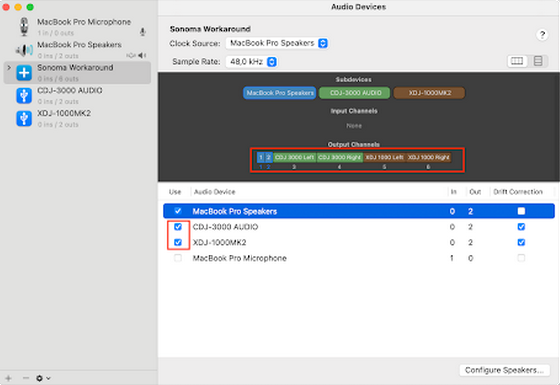
Task: Click output channel 1 block
Action: pos(261,158)
